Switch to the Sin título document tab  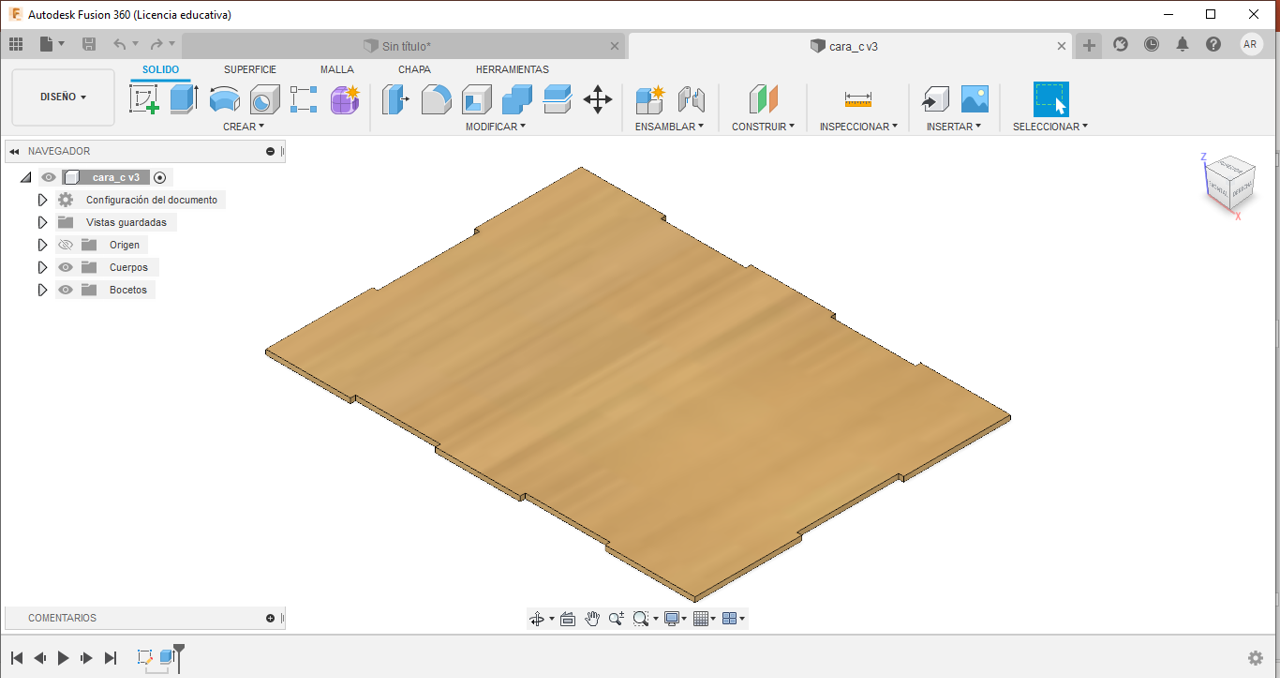pyautogui.click(x=405, y=46)
